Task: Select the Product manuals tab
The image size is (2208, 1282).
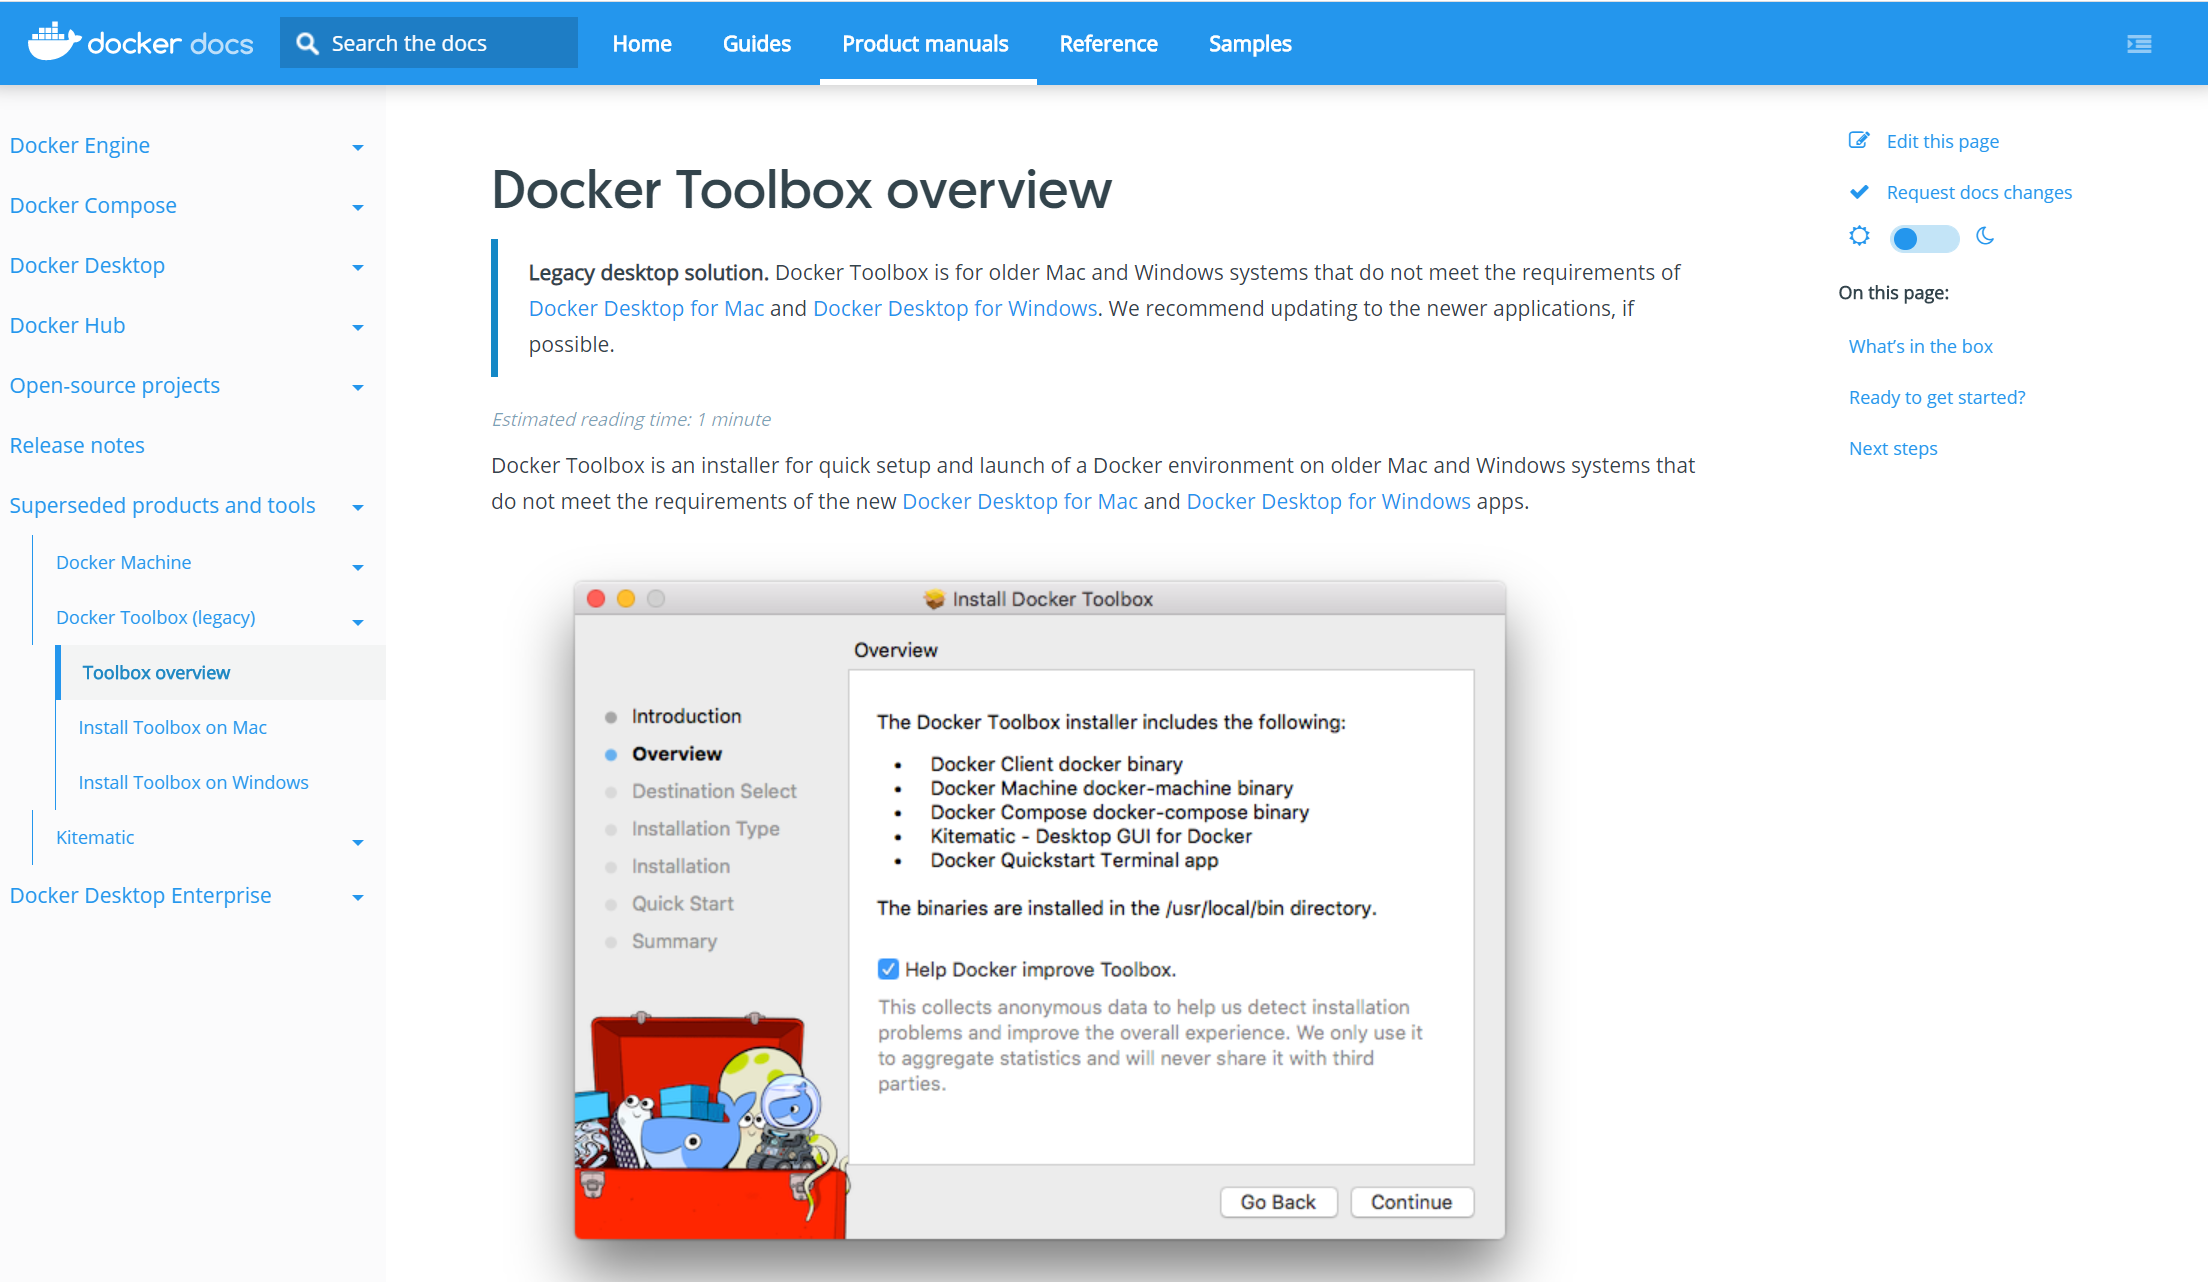Action: [925, 44]
